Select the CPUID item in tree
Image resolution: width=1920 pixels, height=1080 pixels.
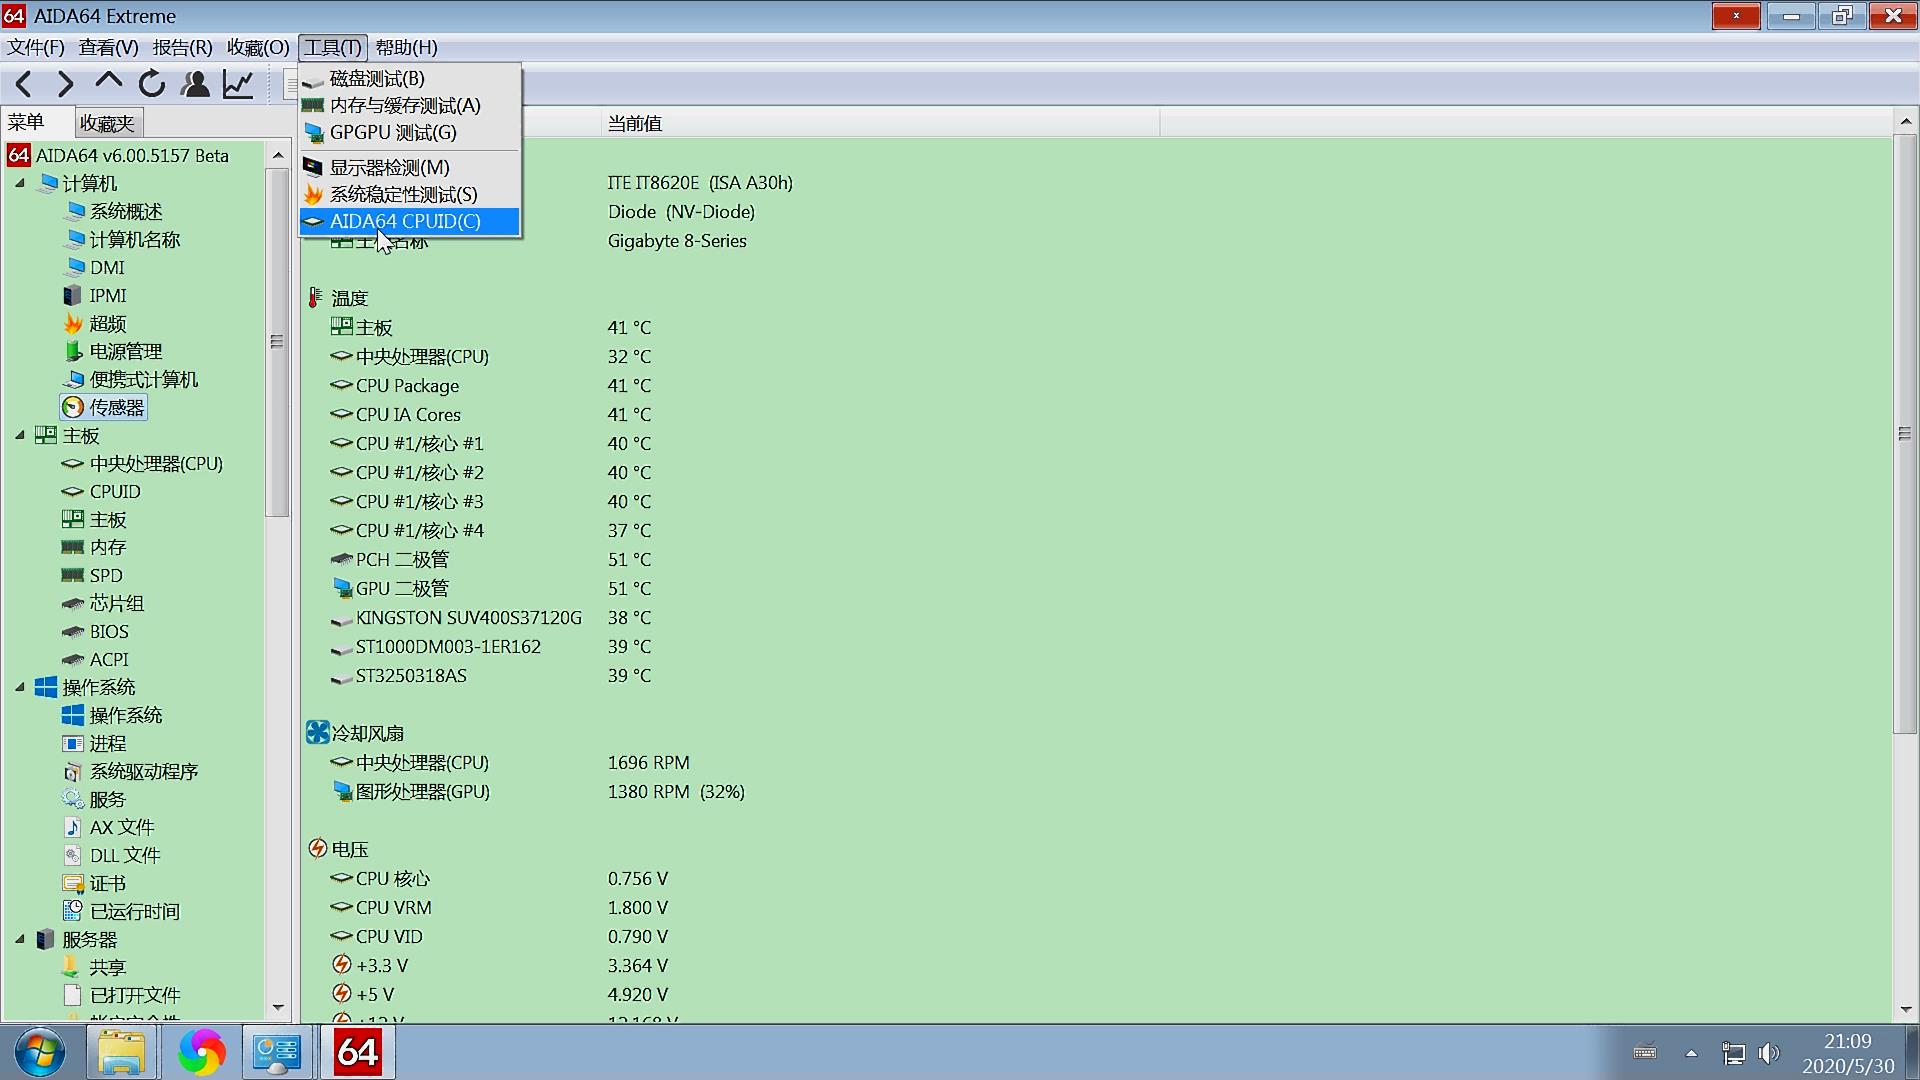tap(115, 492)
